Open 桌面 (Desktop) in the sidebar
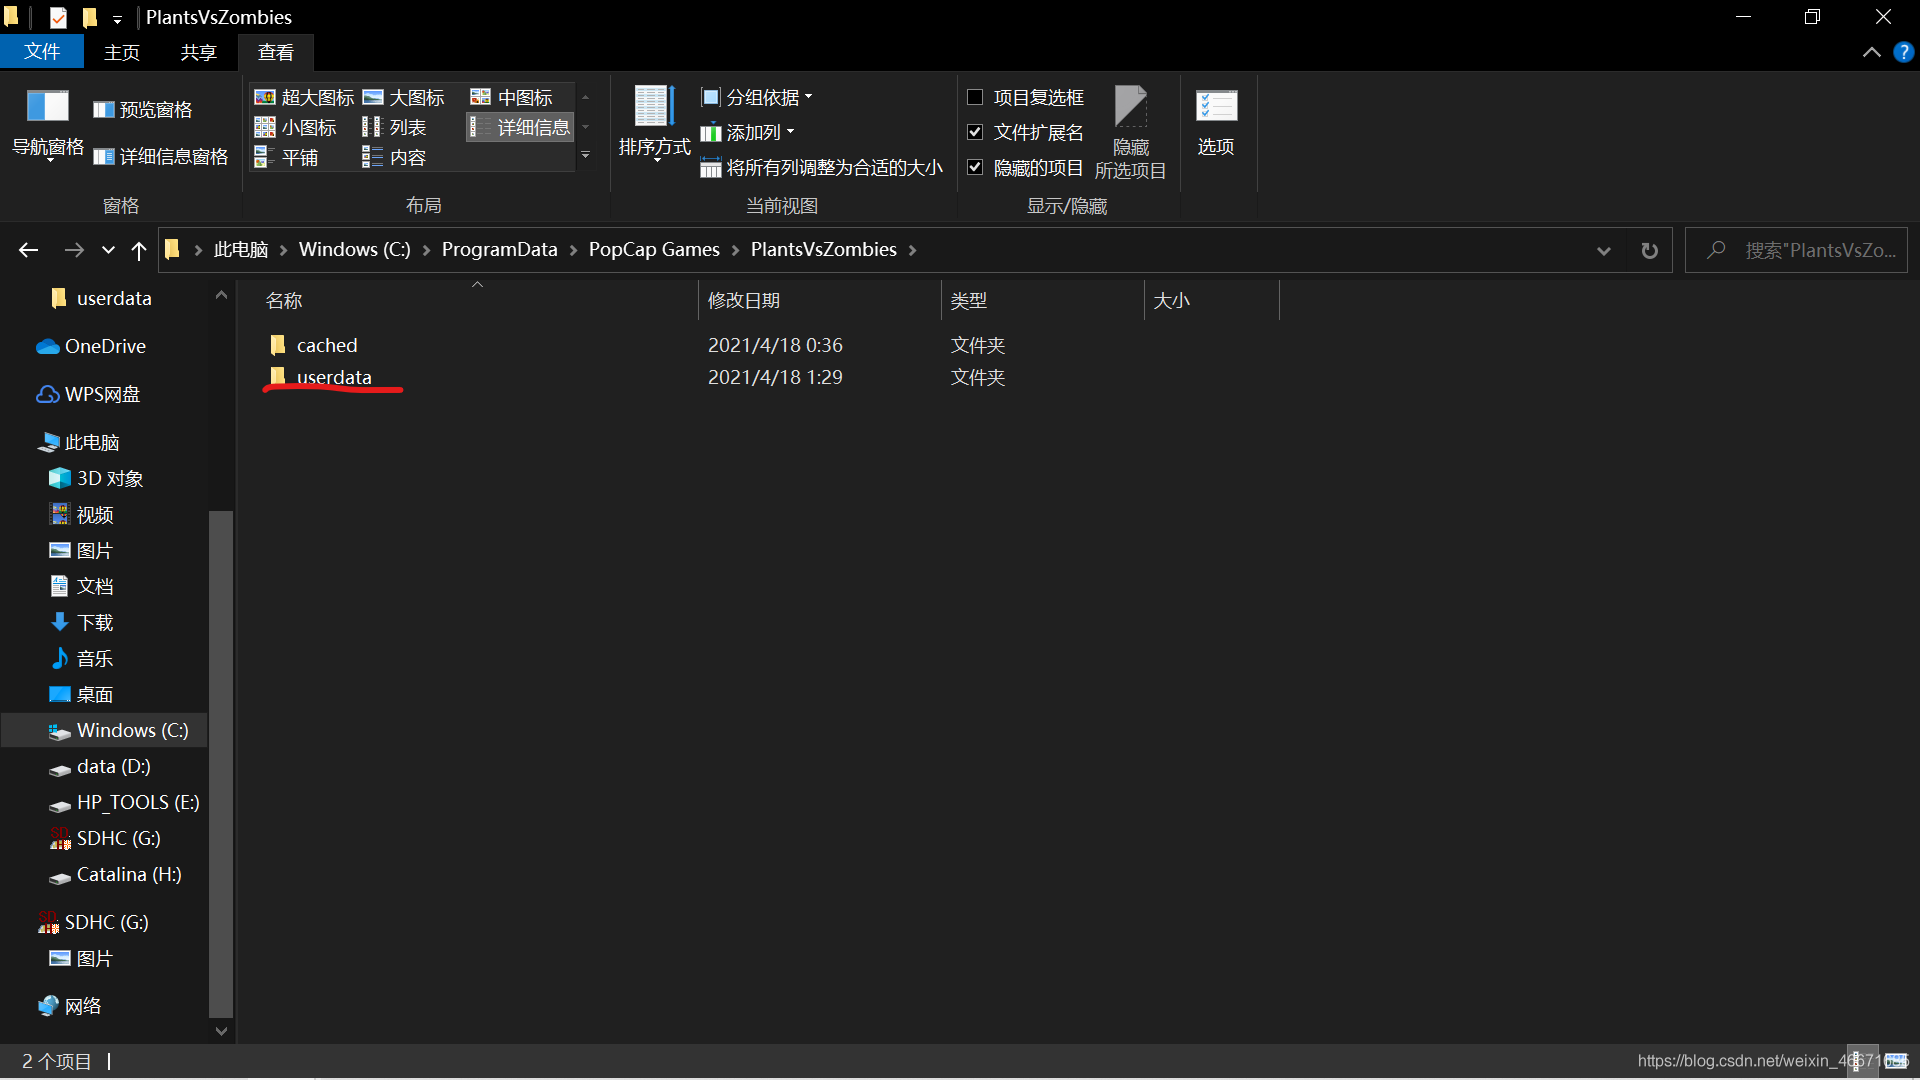This screenshot has height=1080, width=1920. pos(95,694)
